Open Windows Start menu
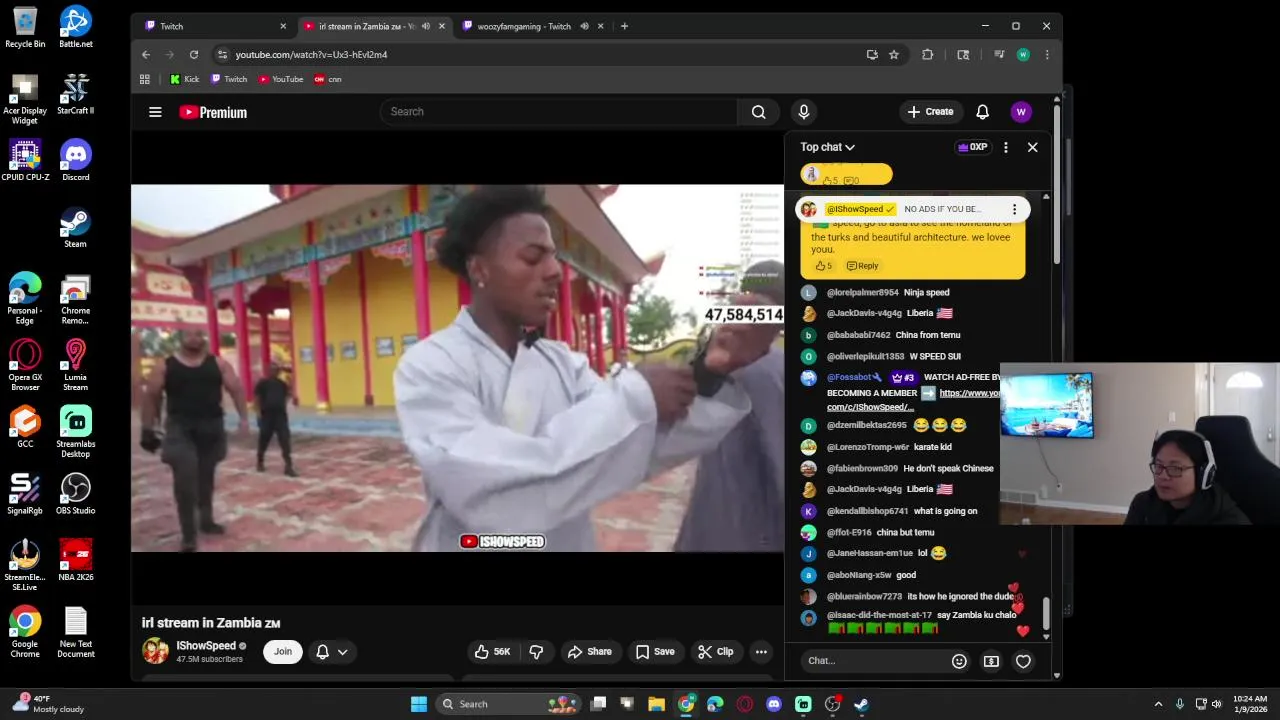 (x=419, y=704)
